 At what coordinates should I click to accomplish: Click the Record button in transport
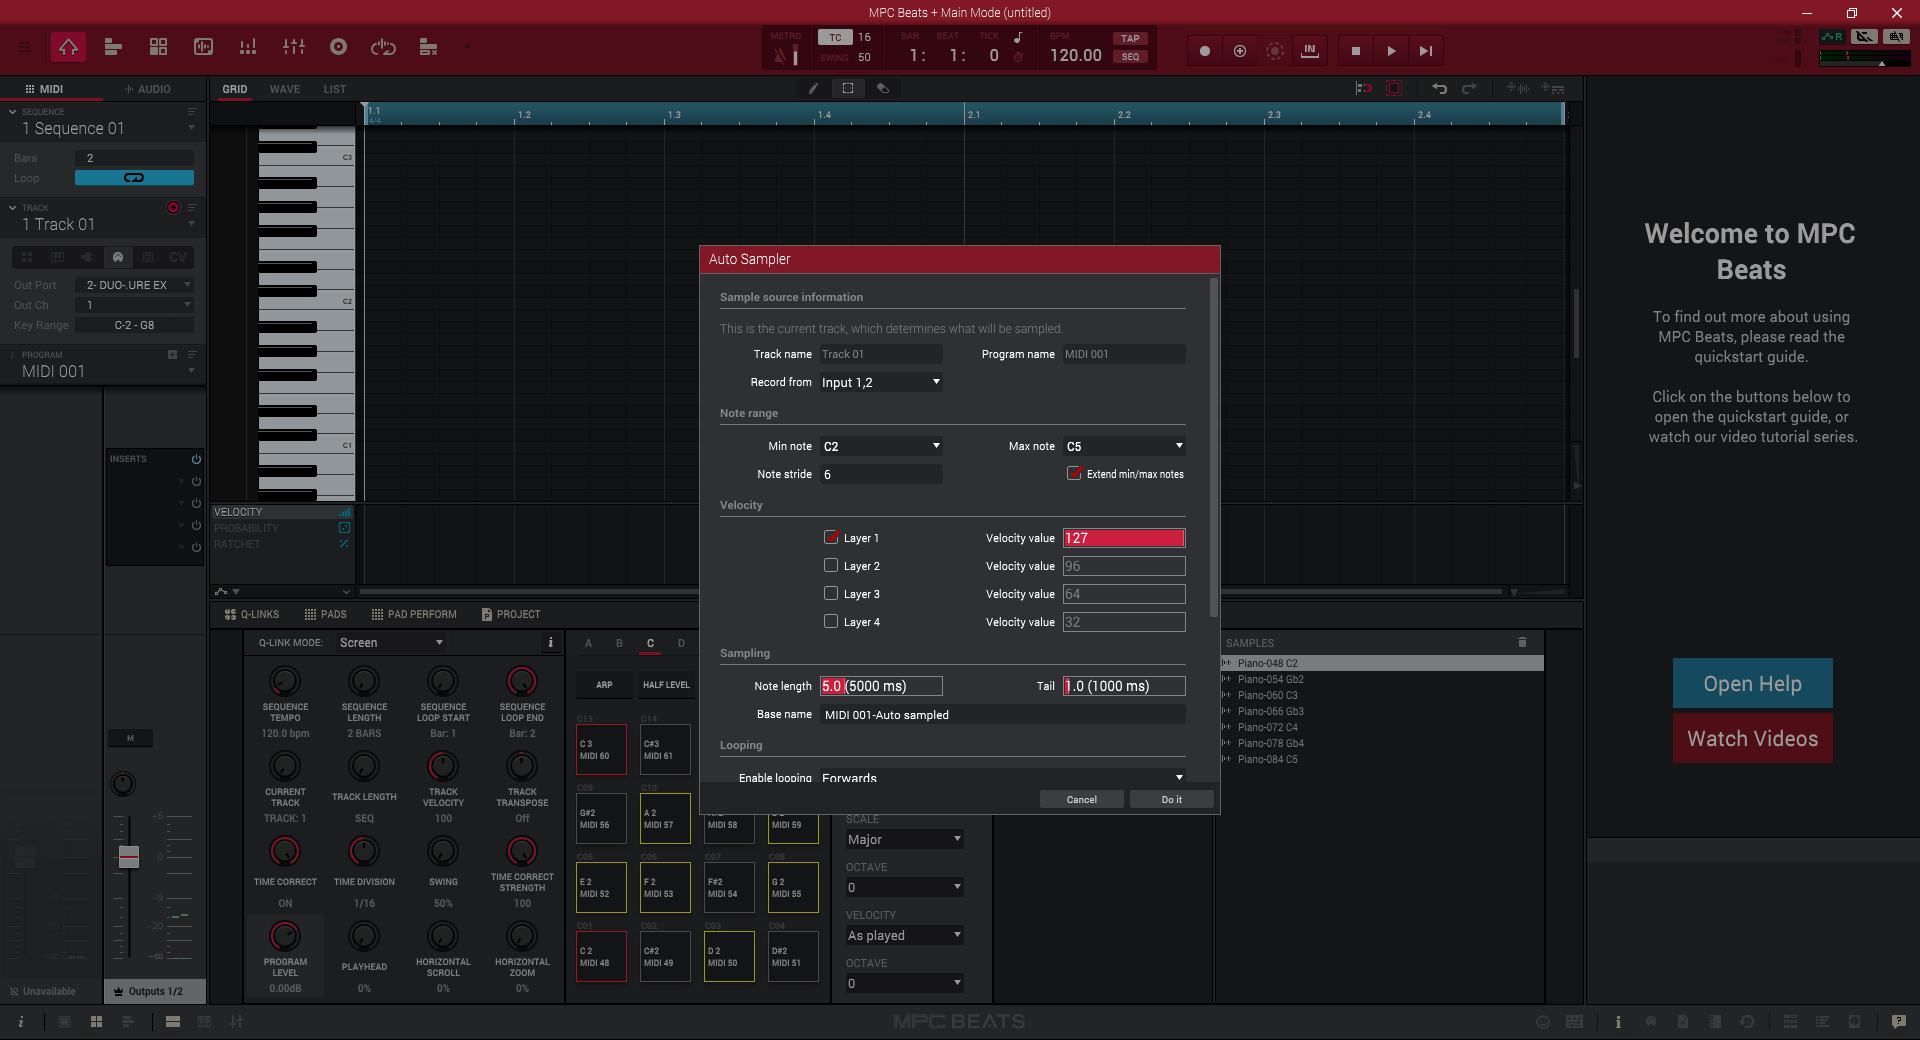pyautogui.click(x=1205, y=51)
